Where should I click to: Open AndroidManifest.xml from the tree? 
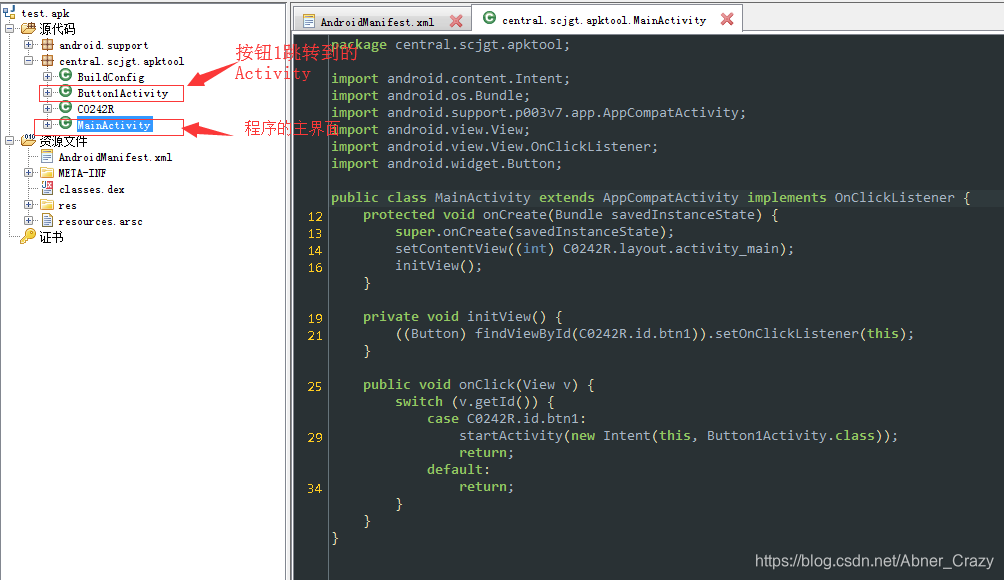coord(115,157)
